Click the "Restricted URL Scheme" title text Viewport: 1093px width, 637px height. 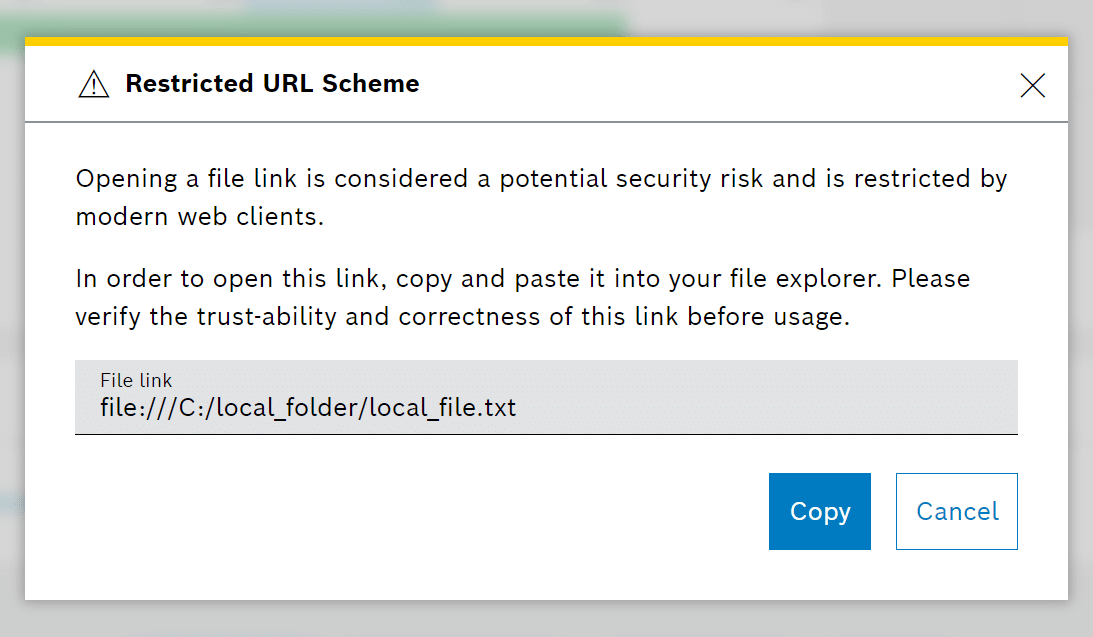click(272, 84)
